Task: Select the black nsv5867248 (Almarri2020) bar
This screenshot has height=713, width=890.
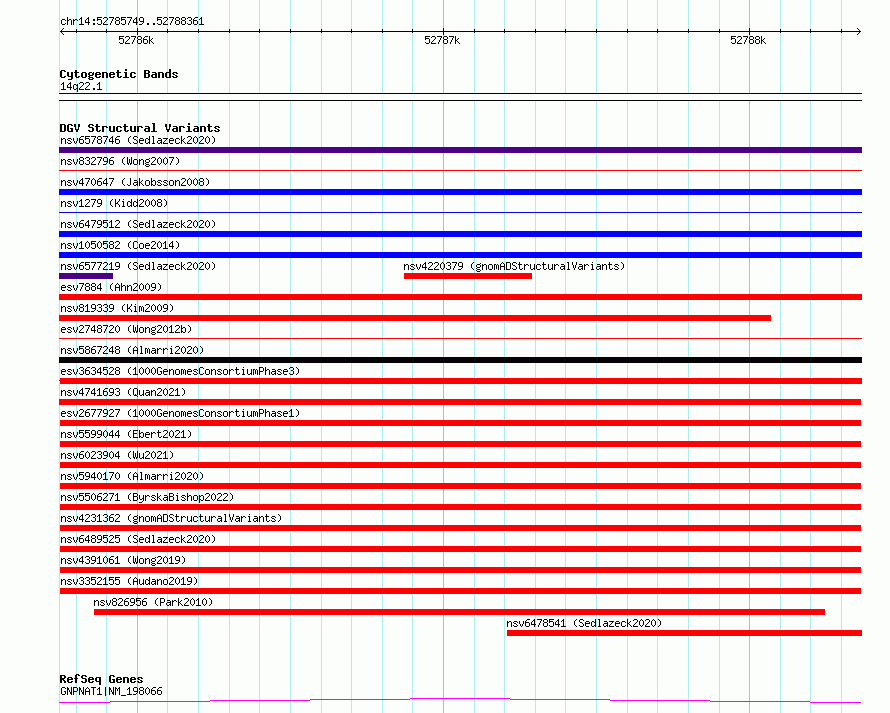Action: [460, 360]
